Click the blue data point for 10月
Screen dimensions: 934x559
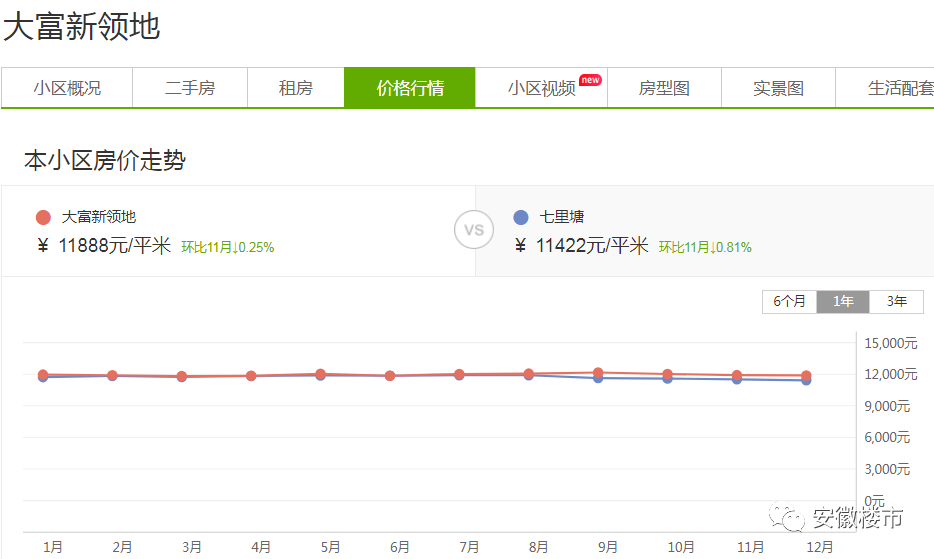click(667, 379)
